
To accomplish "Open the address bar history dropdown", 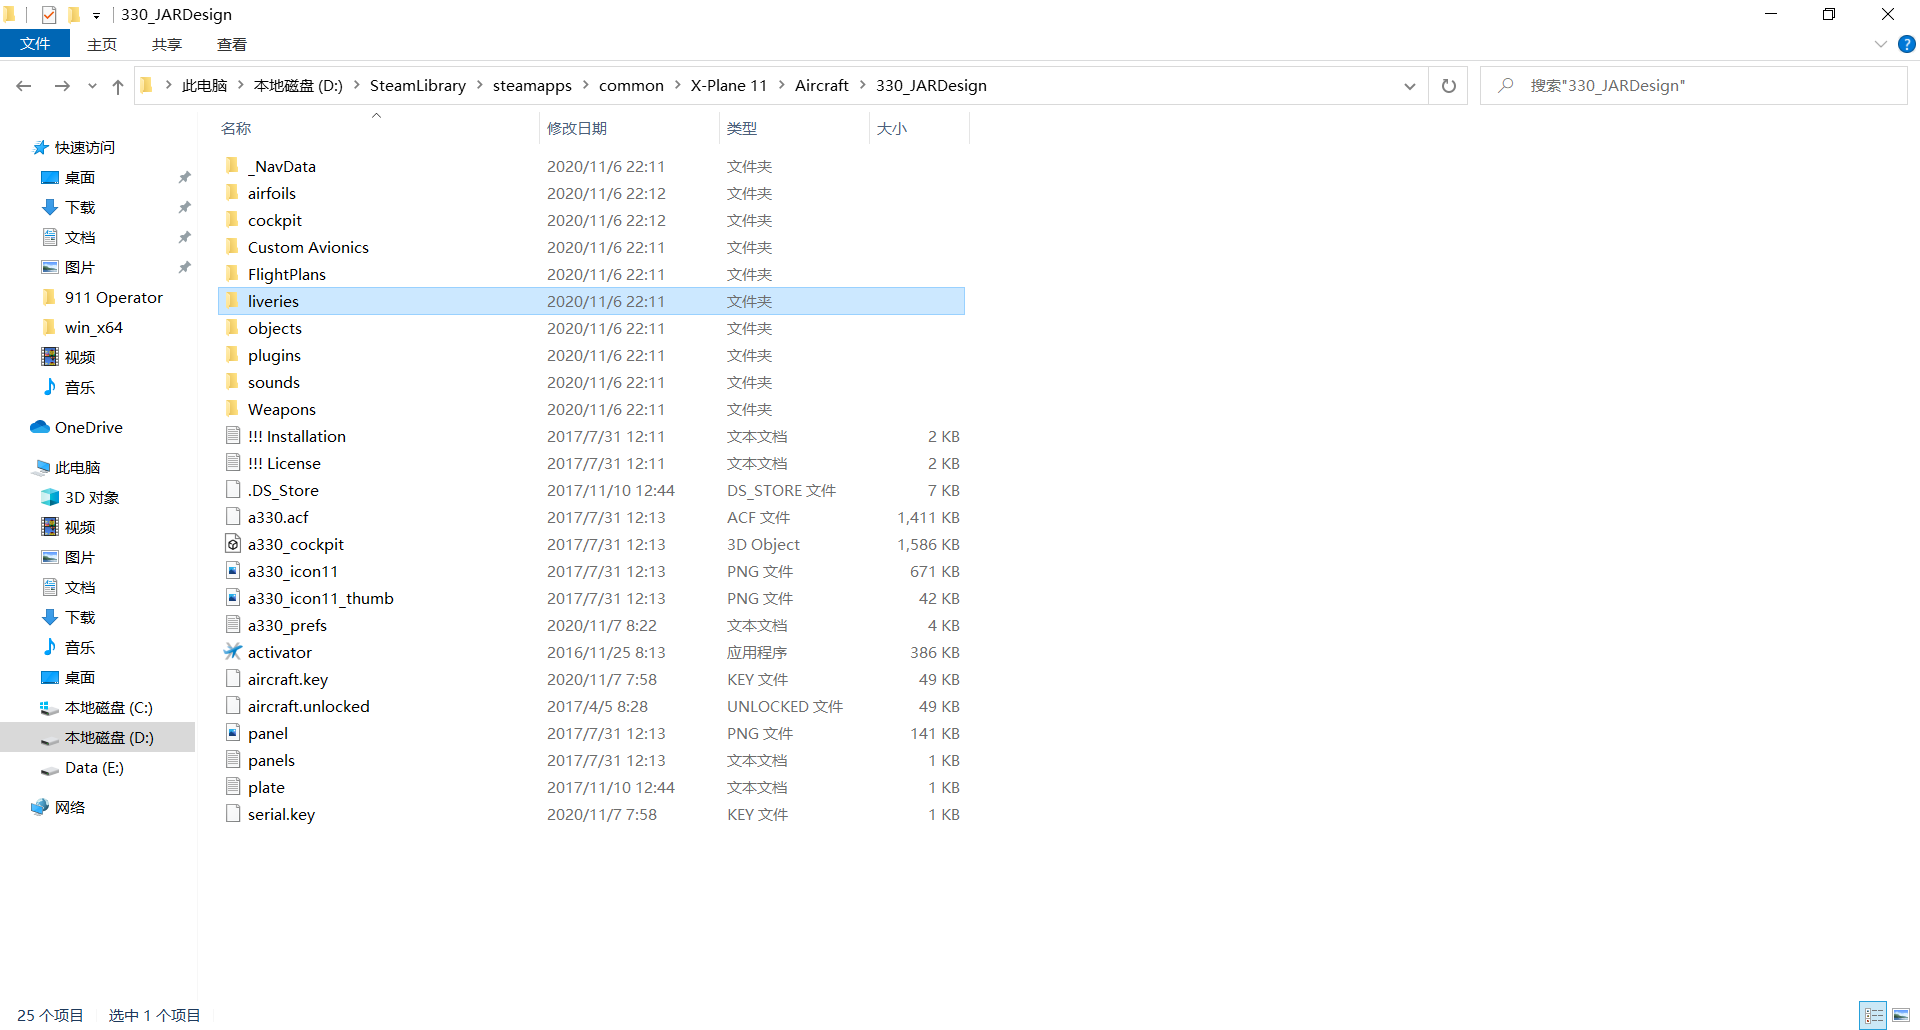I will point(1409,86).
